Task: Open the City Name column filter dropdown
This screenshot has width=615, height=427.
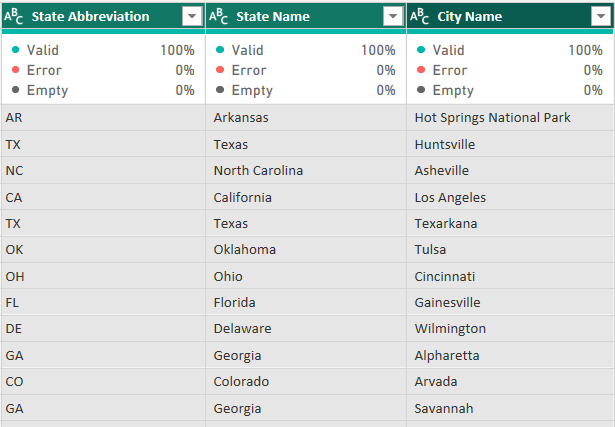Action: tap(601, 16)
